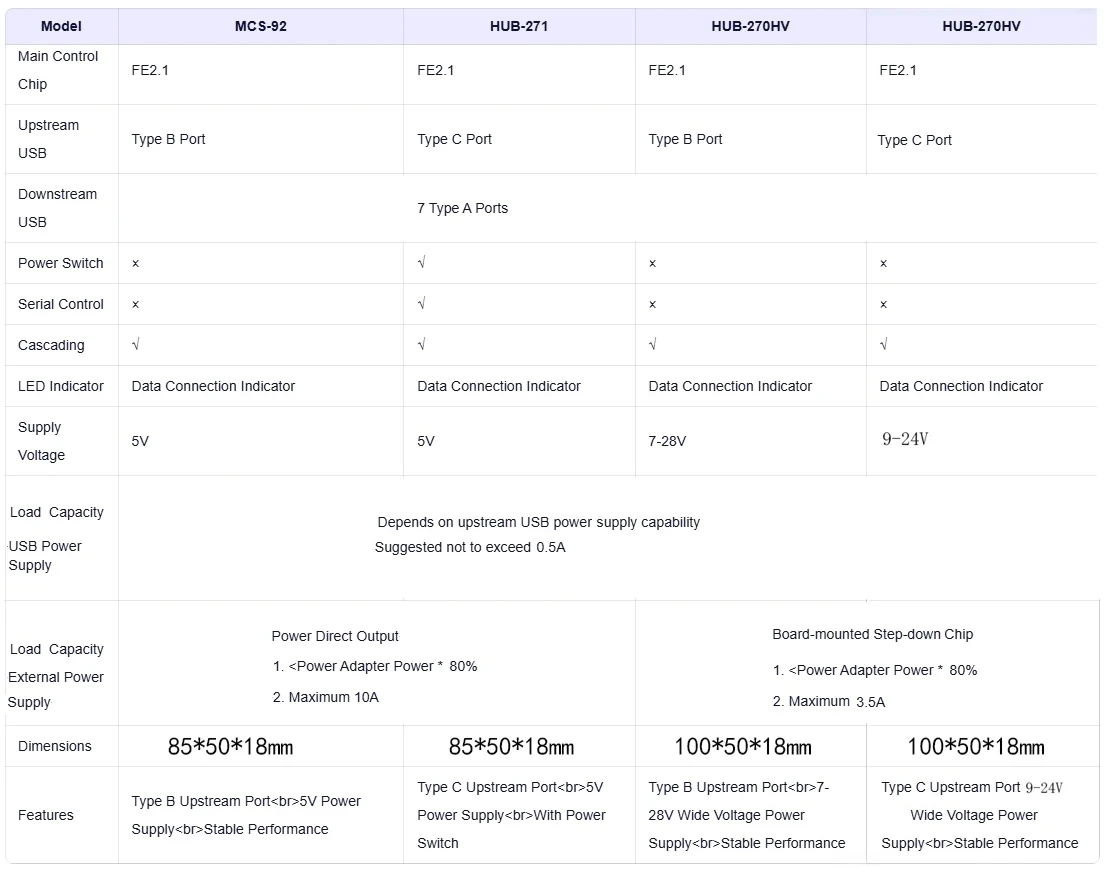The image size is (1110, 874).
Task: Click the check mark for HUB-271 Power Switch
Action: tap(422, 263)
